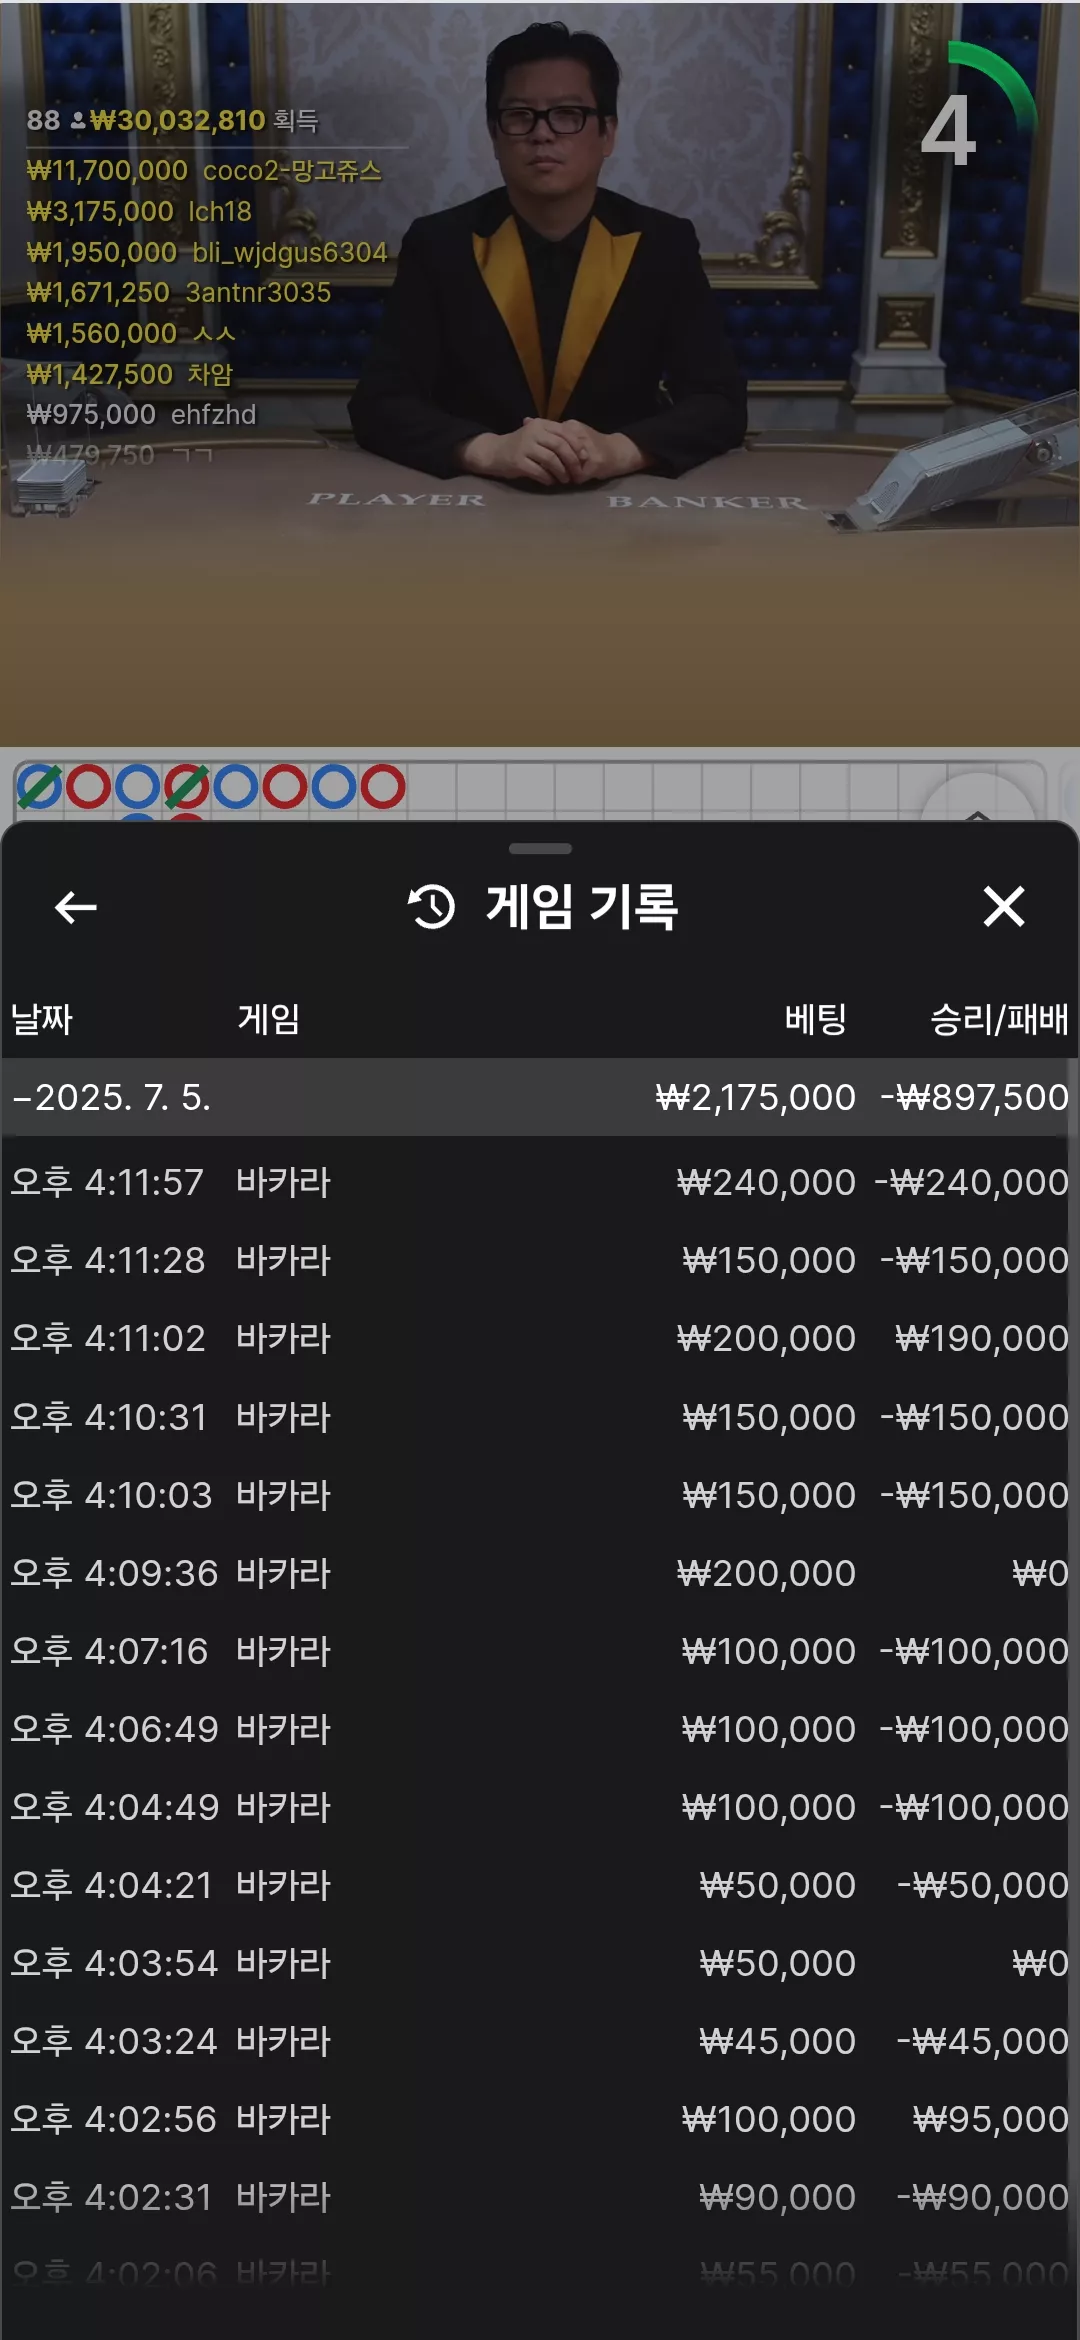The image size is (1080, 2340).
Task: Tap the winner 3antnr3035 entry
Action: 178,292
